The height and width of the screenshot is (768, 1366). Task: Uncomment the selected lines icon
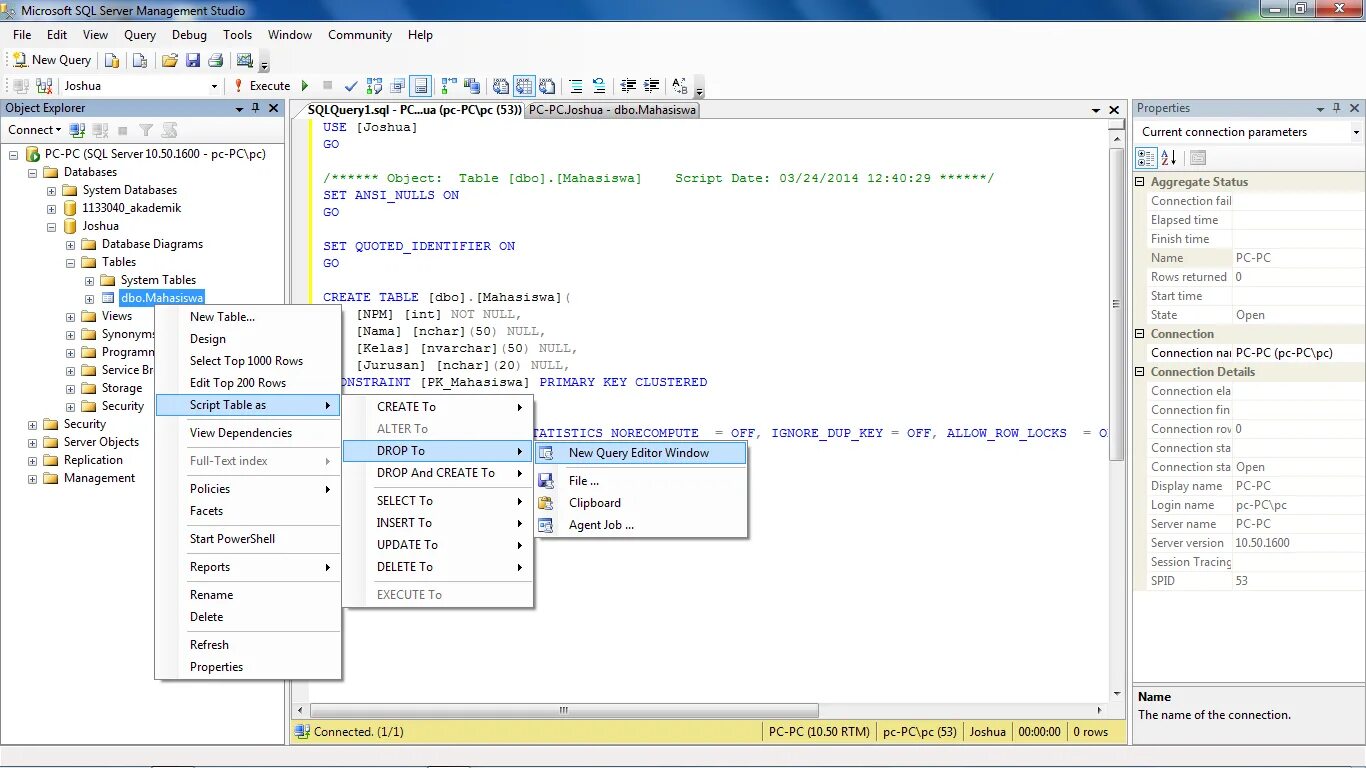[599, 86]
